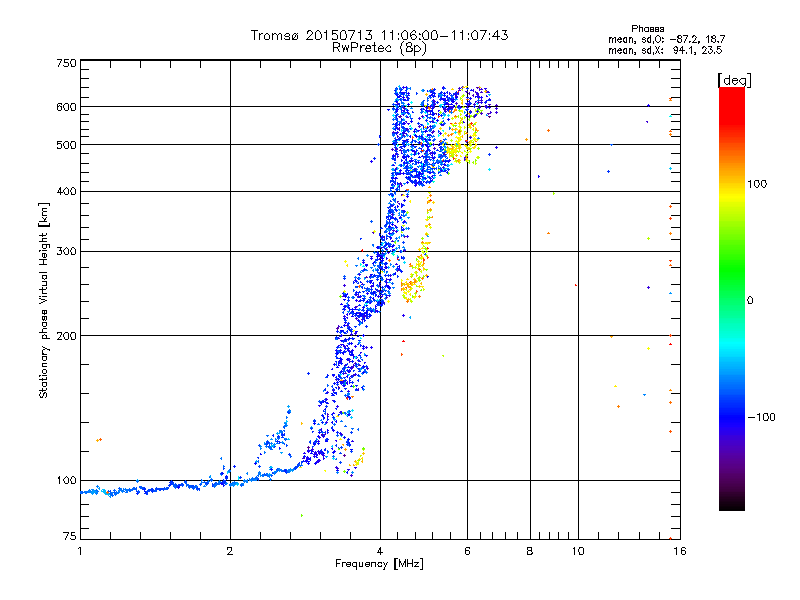Click the '100' colorbar tick label
The width and height of the screenshot is (800, 600).
tap(757, 184)
